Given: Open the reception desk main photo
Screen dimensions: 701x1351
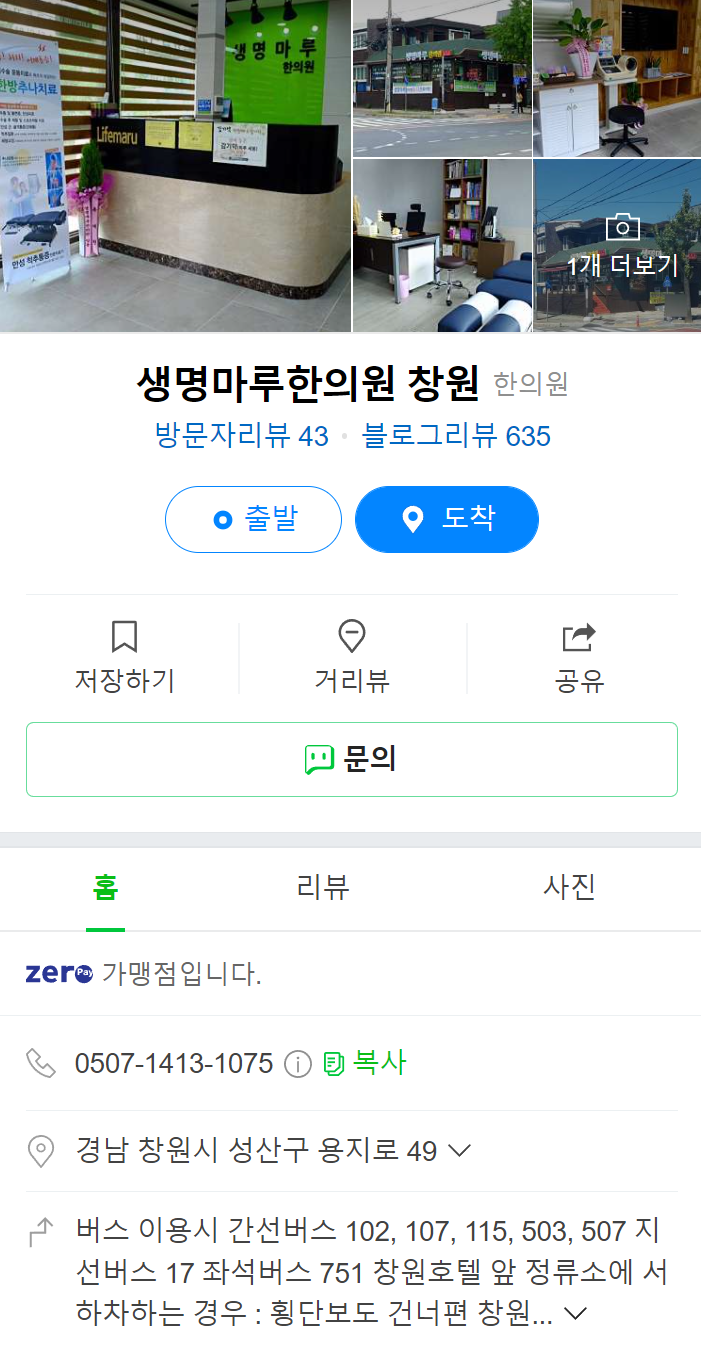Looking at the screenshot, I should (175, 165).
